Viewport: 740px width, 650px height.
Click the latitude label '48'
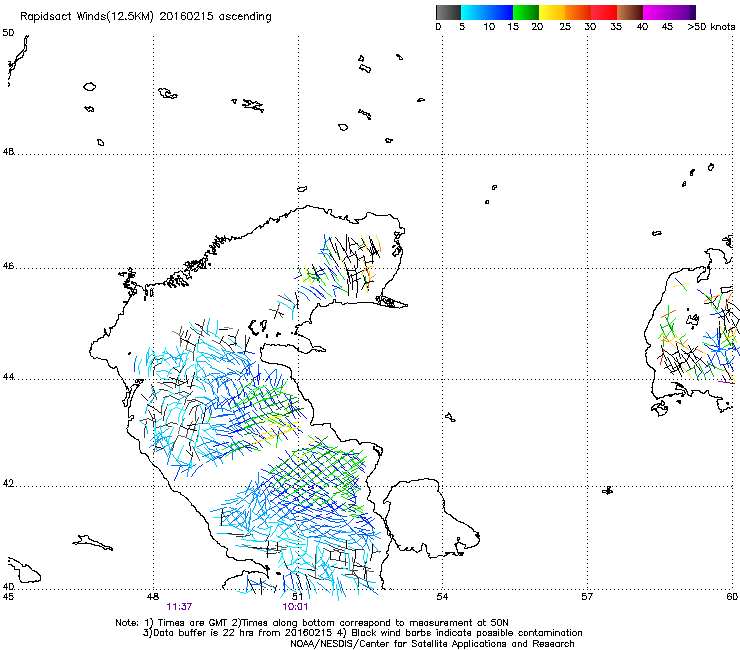coord(8,152)
